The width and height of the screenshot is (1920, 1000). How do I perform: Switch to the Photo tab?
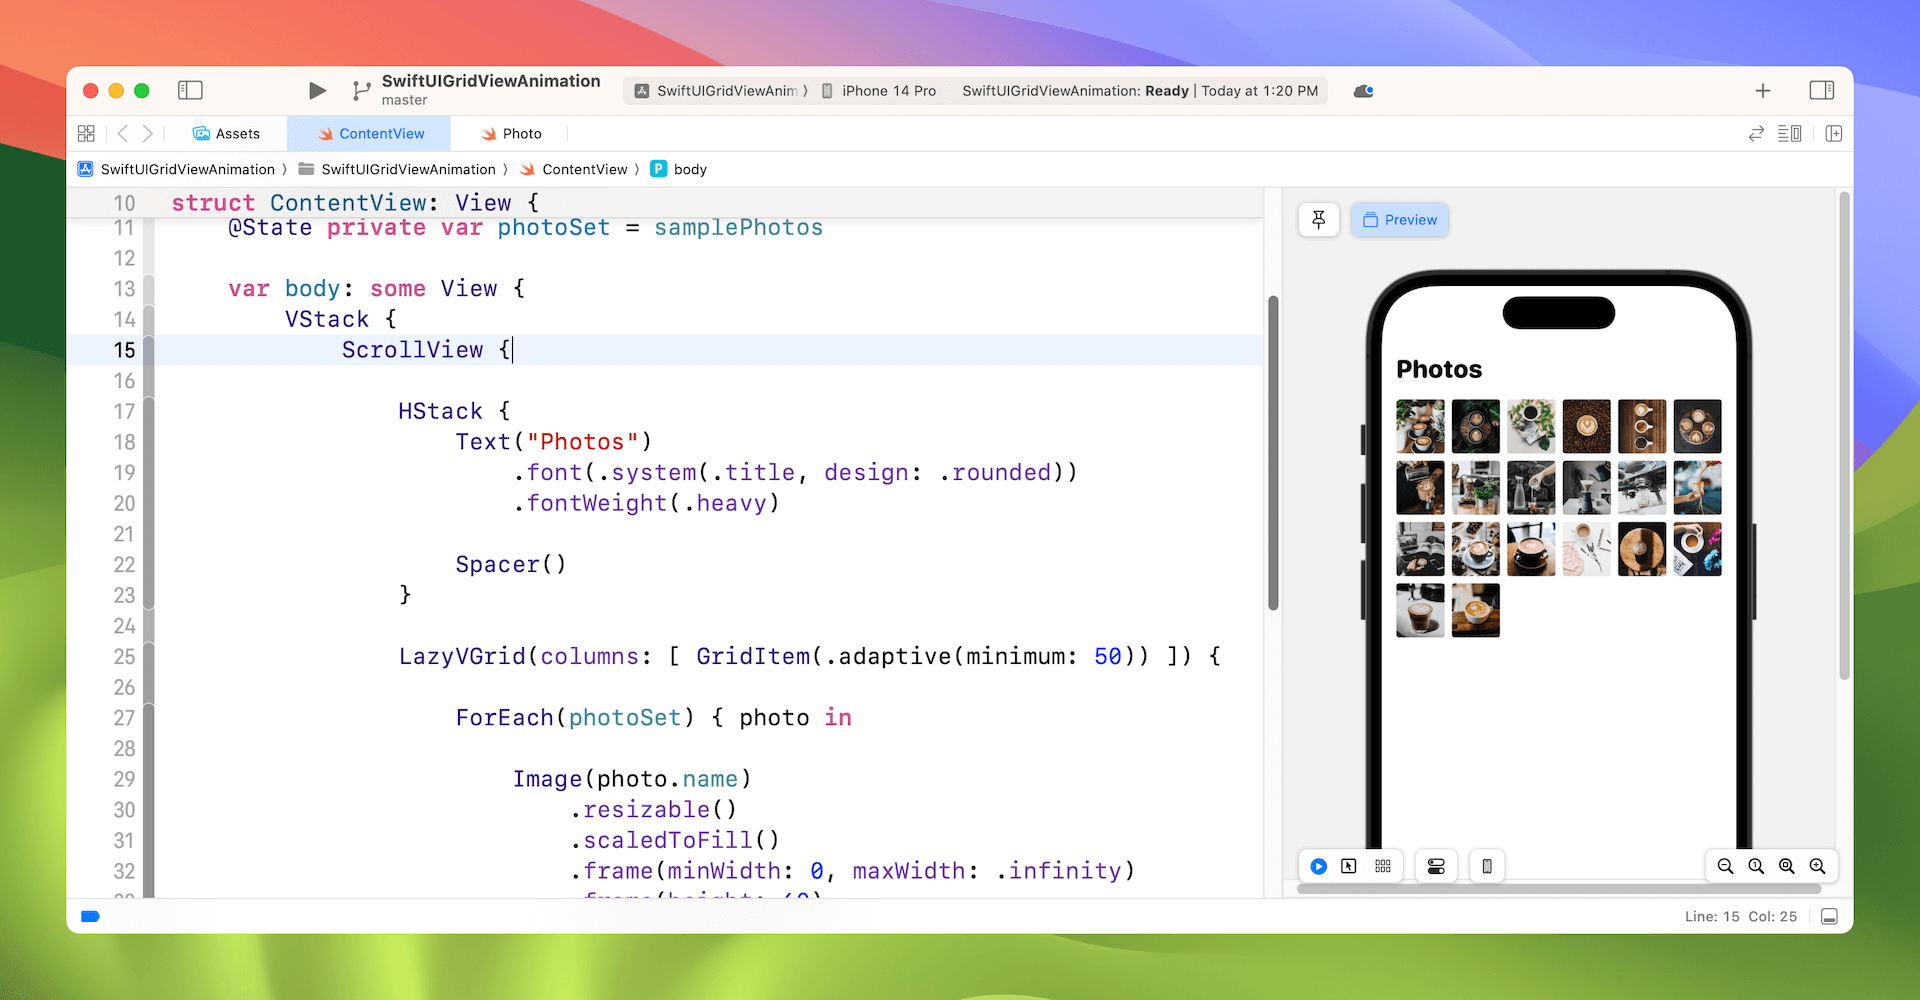coord(511,134)
